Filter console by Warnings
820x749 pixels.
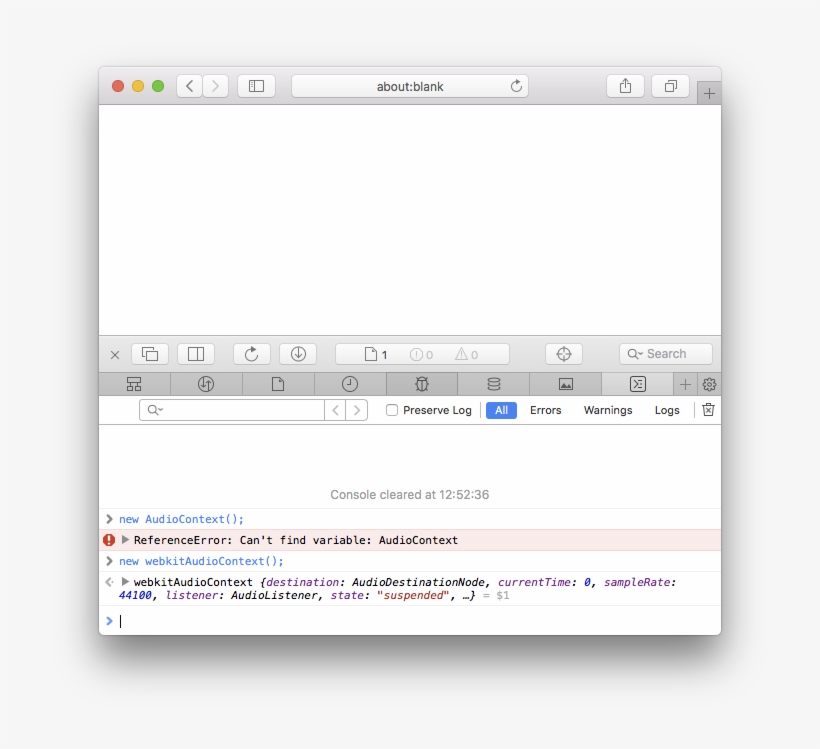point(608,410)
